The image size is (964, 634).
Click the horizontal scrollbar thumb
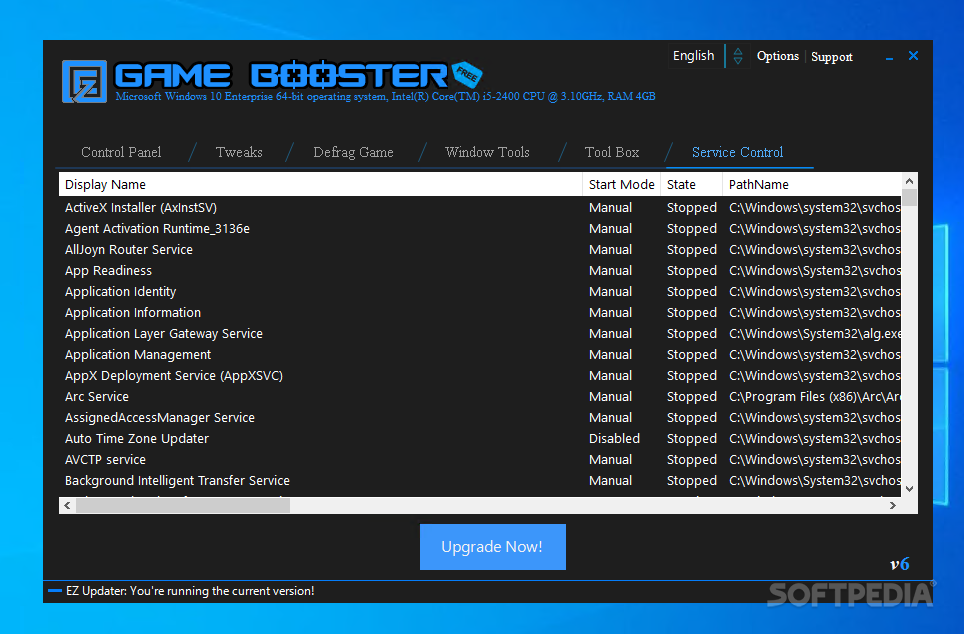pyautogui.click(x=183, y=505)
